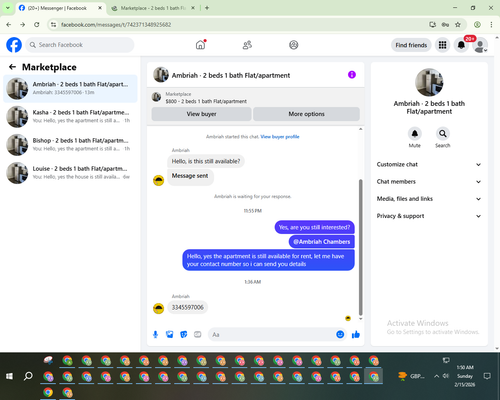Open the taskbar clock showing 1:50 AM

click(465, 376)
